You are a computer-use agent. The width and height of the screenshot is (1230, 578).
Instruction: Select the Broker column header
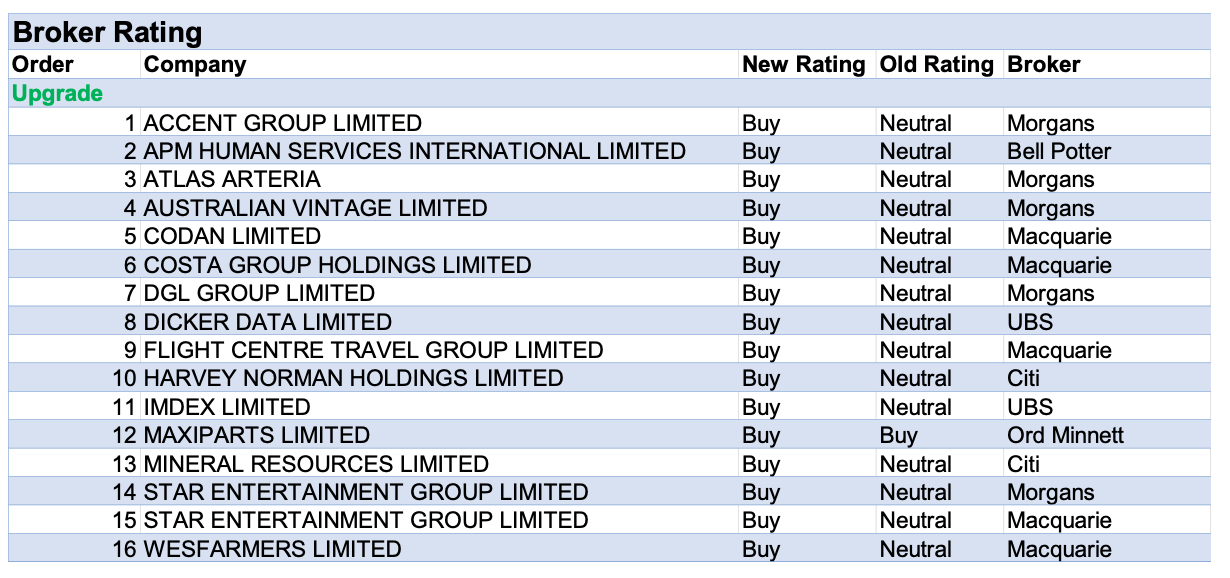click(x=1044, y=65)
